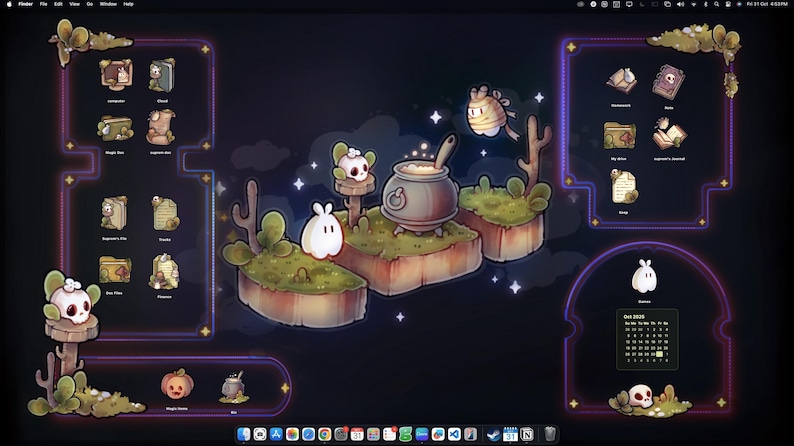Screen dimensions: 794x446
Task: Click the volume icon in menu bar
Action: point(681,4)
